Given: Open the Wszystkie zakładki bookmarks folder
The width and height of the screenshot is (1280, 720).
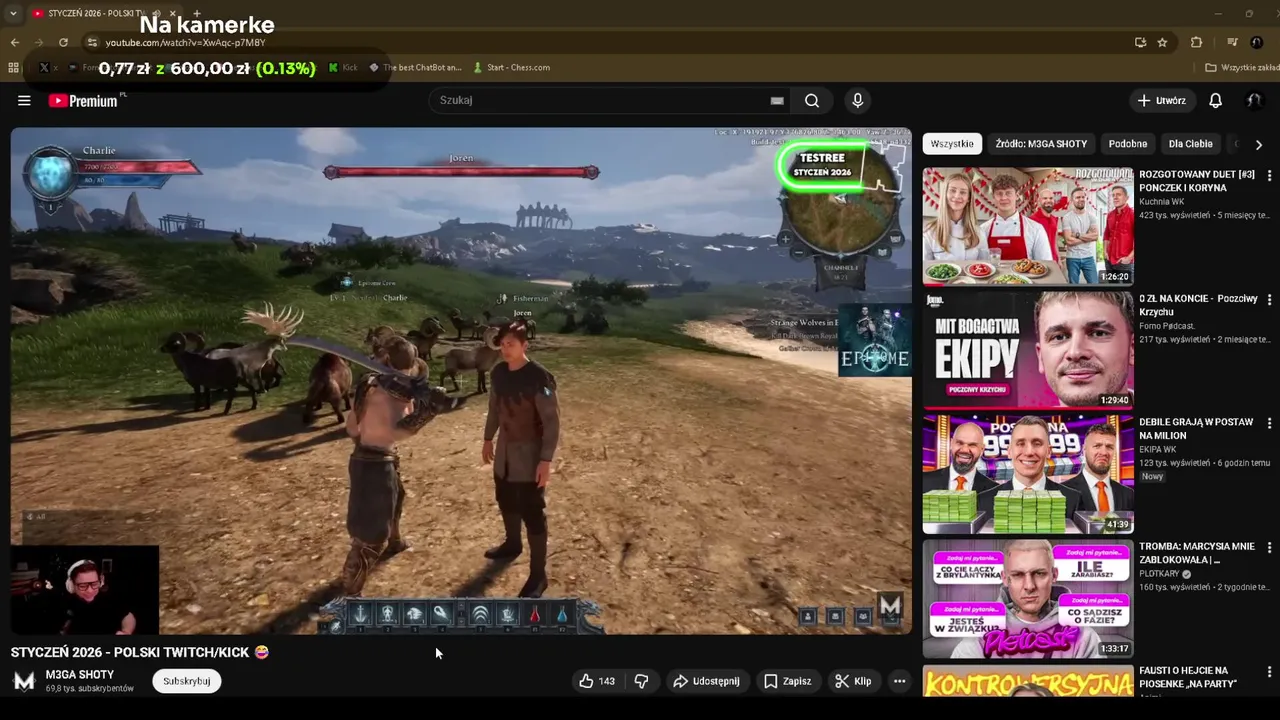Looking at the screenshot, I should pos(1242,67).
